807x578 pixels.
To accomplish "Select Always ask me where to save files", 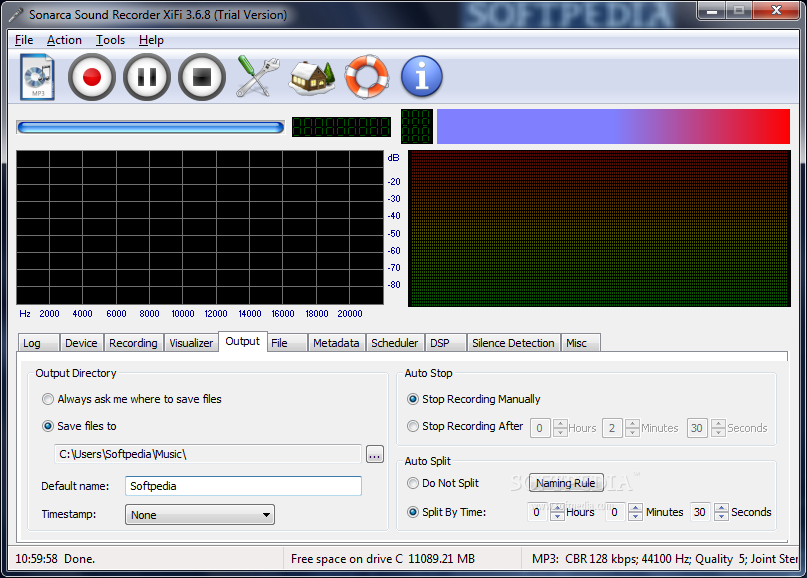I will click(132, 399).
